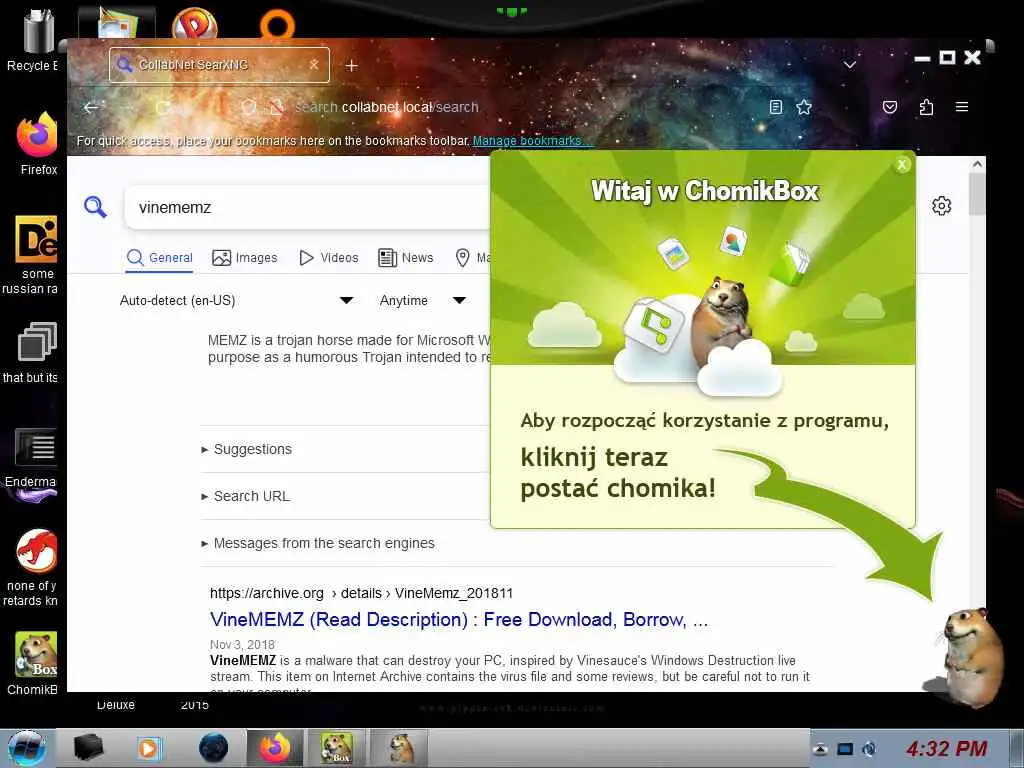
Task: Open SearXNG preferences gear icon
Action: pos(941,206)
